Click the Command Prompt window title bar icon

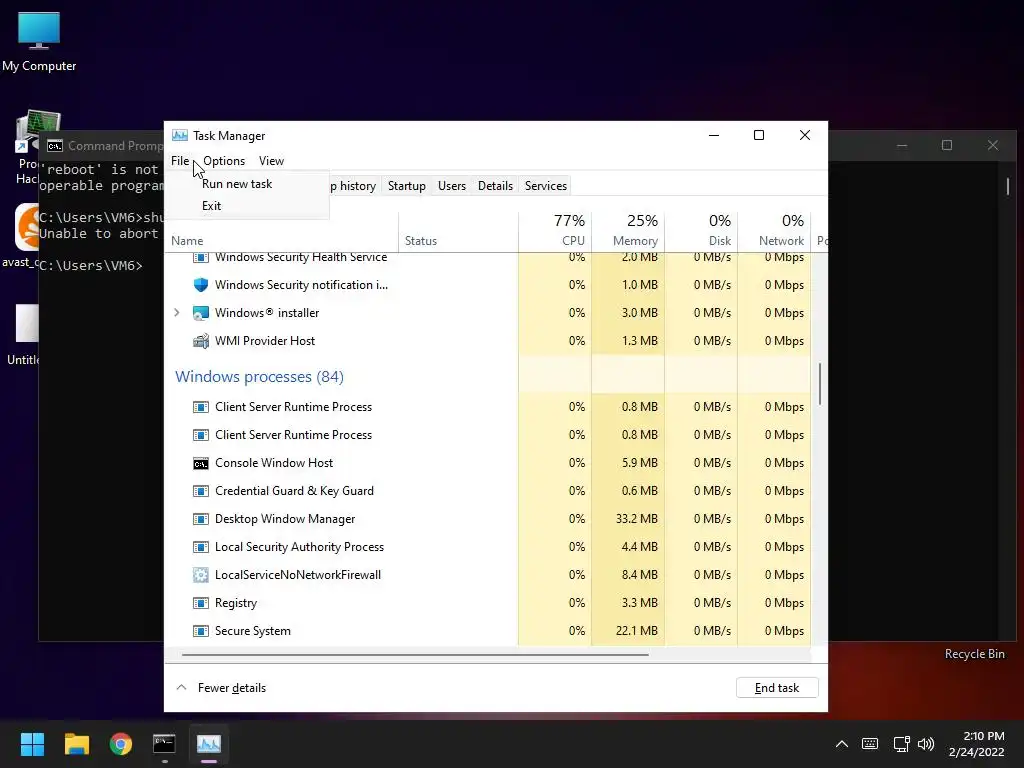pos(55,146)
